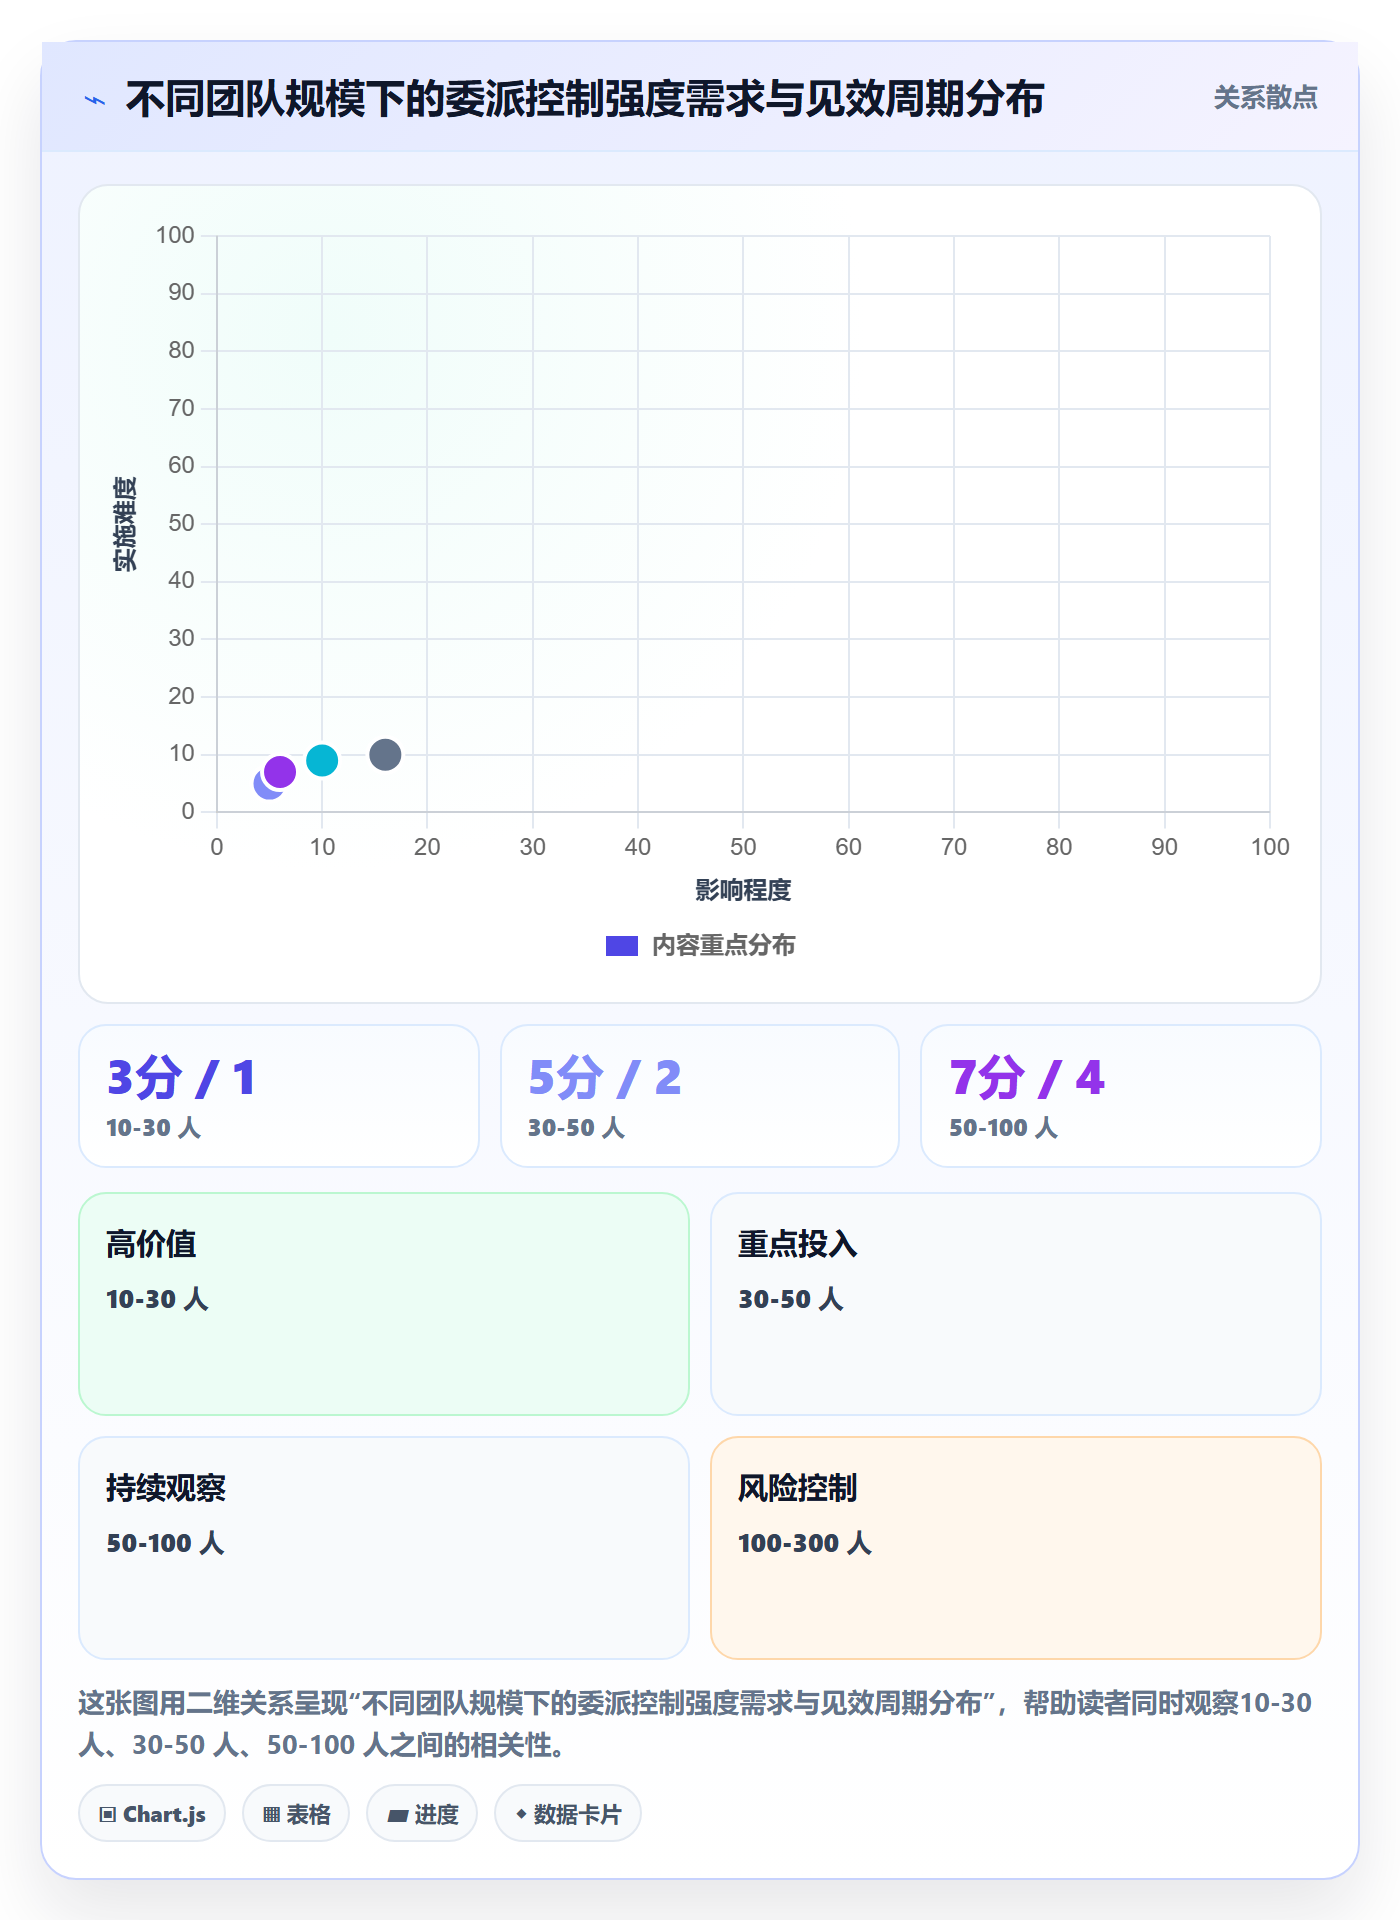The height and width of the screenshot is (1920, 1400).
Task: Select the 持续观察 quadrant card
Action: pyautogui.click(x=384, y=1548)
